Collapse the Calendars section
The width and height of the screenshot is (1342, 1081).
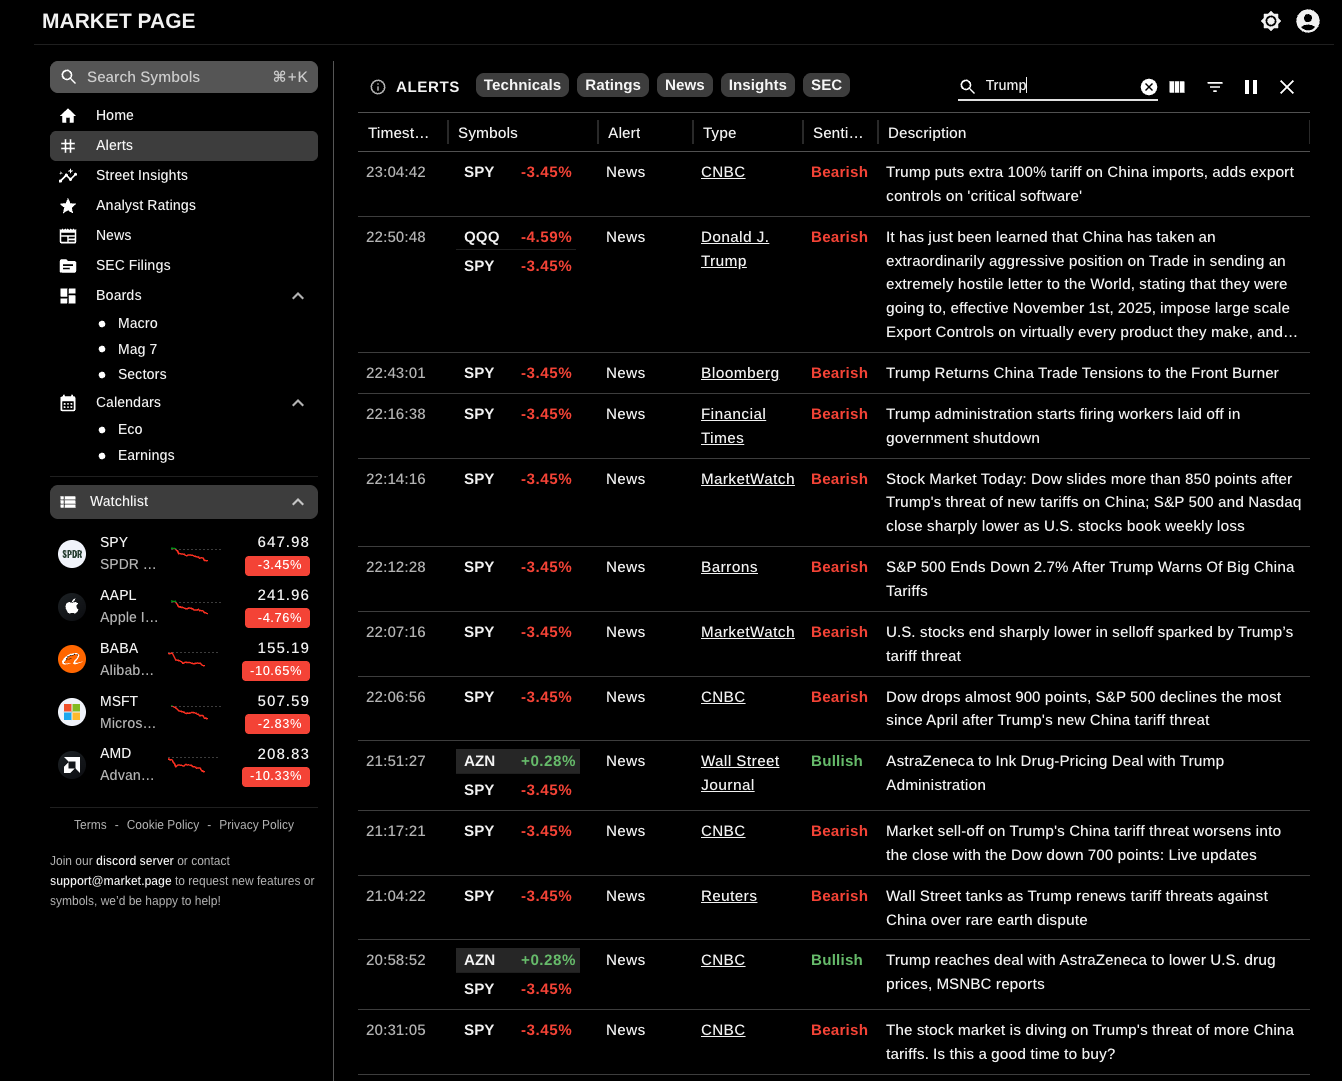click(297, 402)
